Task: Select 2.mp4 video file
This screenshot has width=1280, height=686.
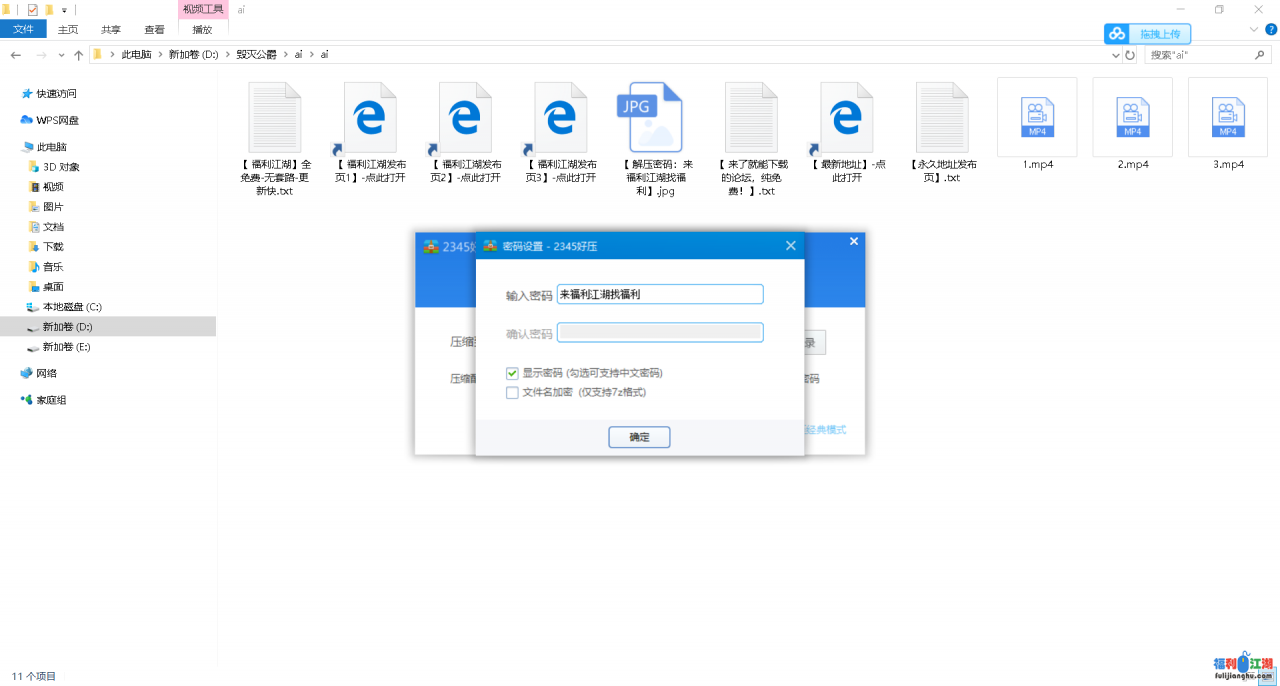Action: [x=1132, y=118]
